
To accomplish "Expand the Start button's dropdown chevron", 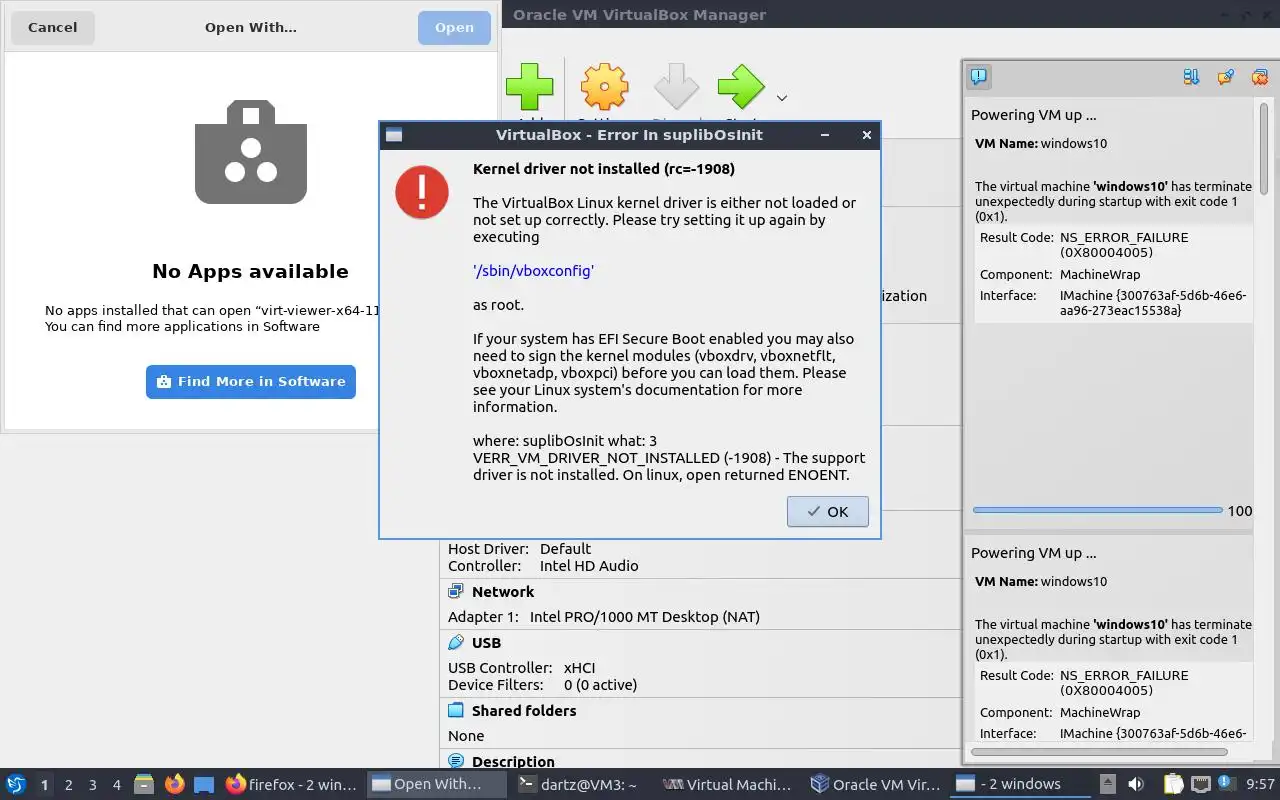I will (x=782, y=98).
